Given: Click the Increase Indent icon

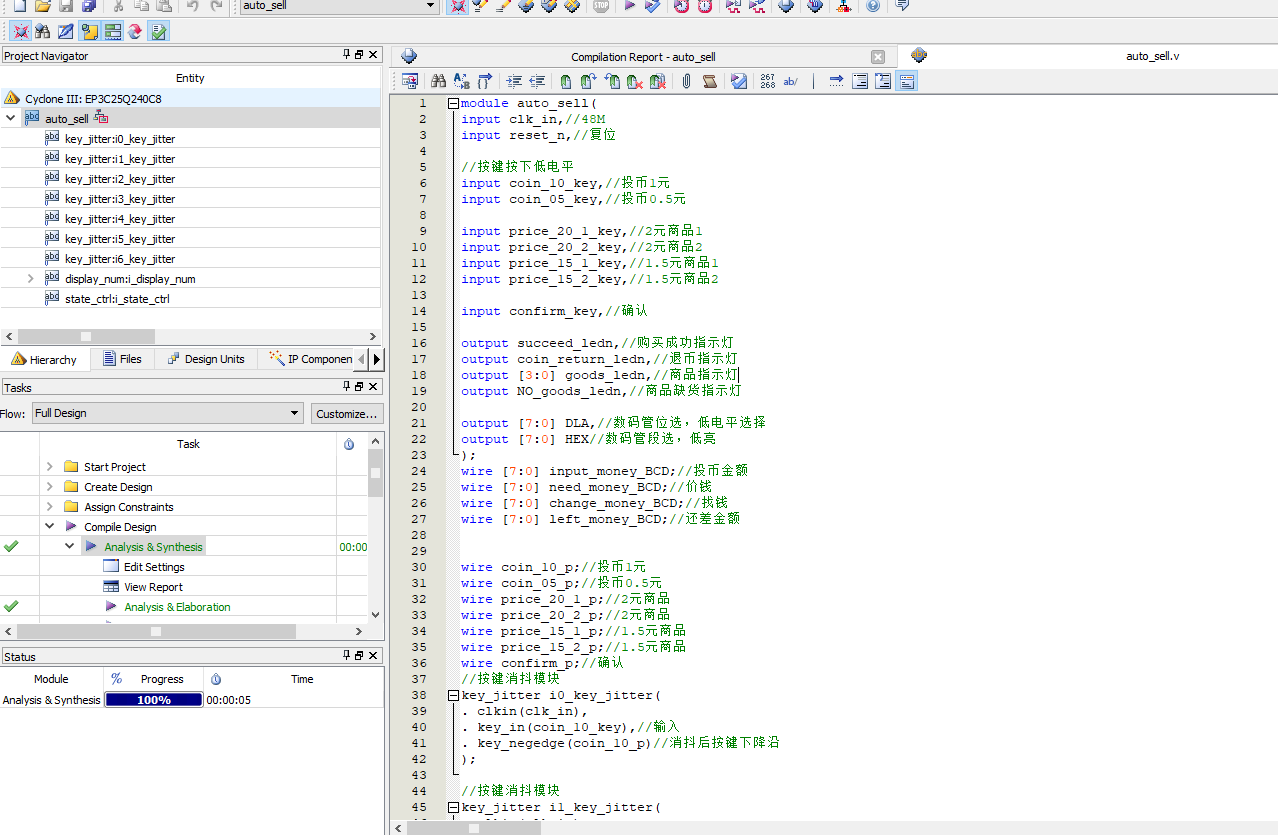Looking at the screenshot, I should click(514, 81).
